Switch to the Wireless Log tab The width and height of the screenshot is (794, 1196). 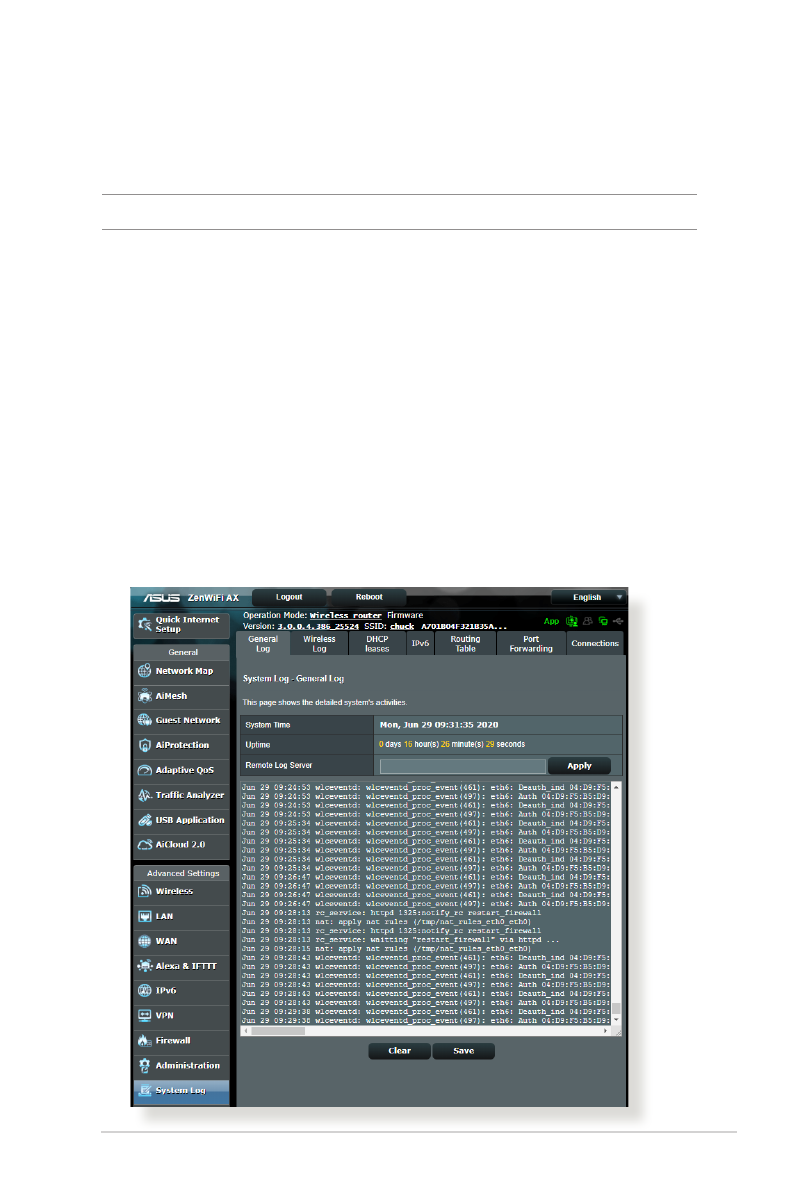pos(319,643)
